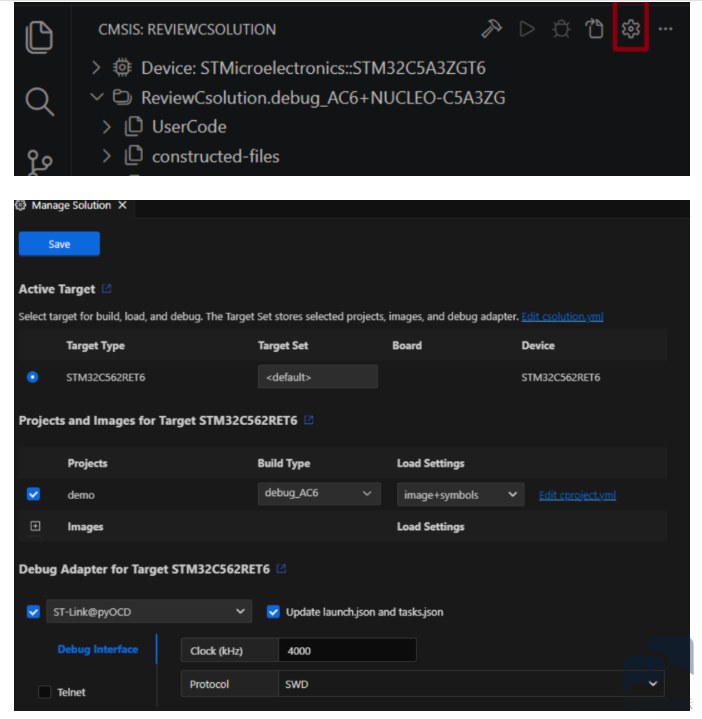The width and height of the screenshot is (702, 719).
Task: Click folder icon beside ReviewCsolution.debug_AC6 entry
Action: [x=122, y=97]
